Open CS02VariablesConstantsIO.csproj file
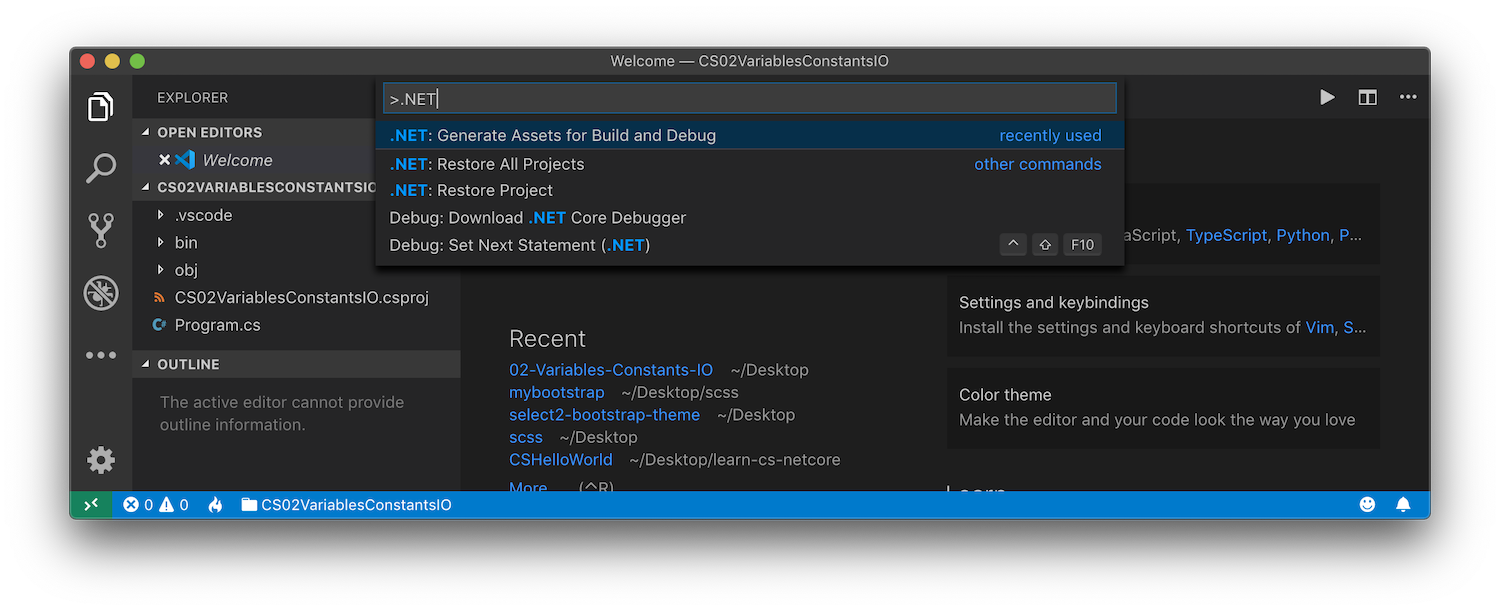The height and width of the screenshot is (611, 1500). point(301,297)
